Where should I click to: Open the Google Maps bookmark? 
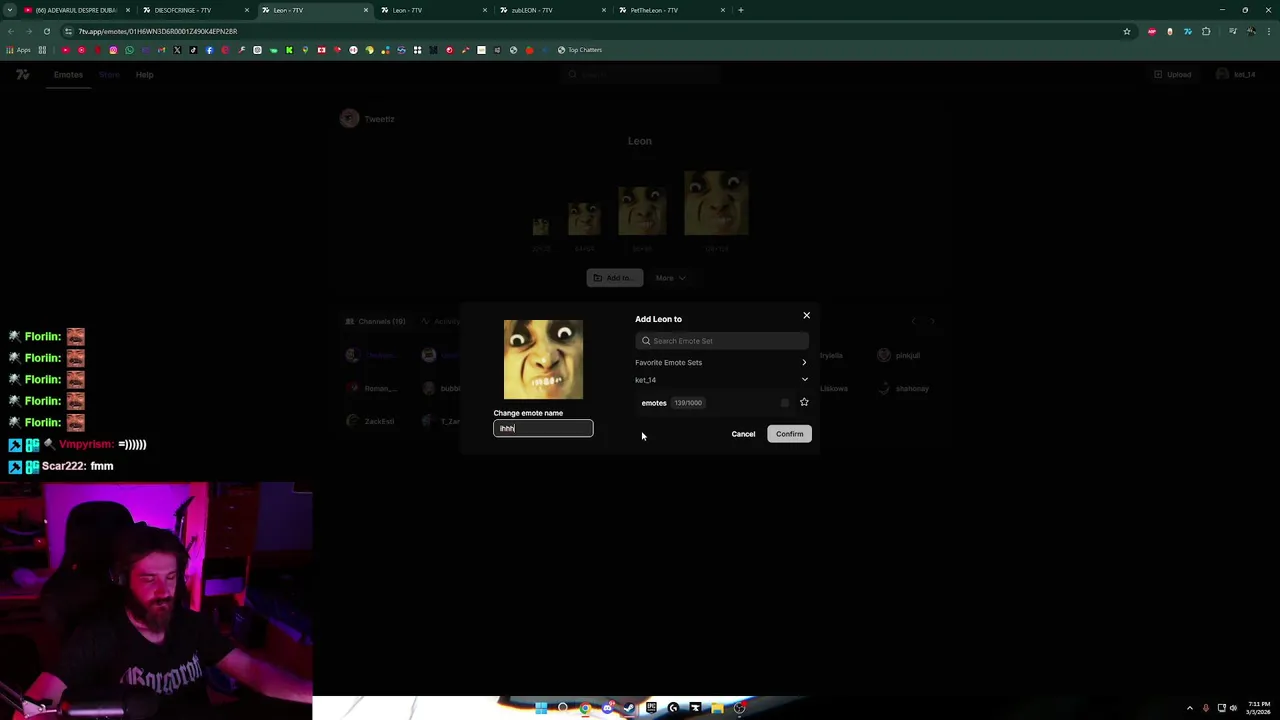click(305, 50)
